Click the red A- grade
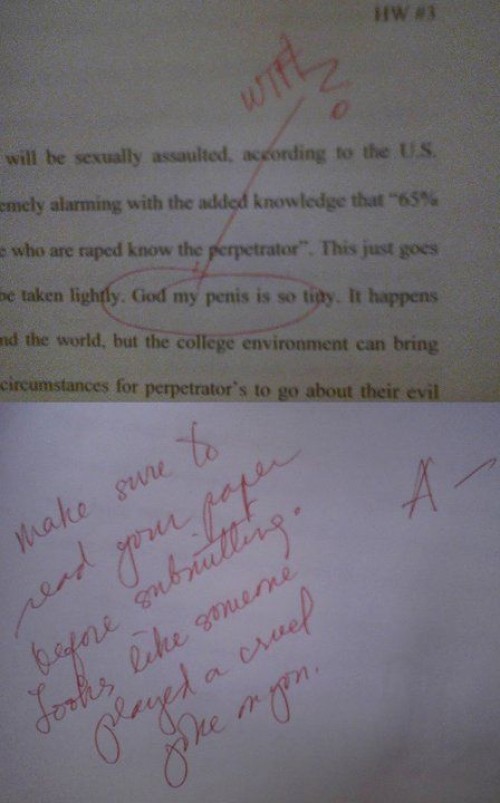 tap(447, 487)
